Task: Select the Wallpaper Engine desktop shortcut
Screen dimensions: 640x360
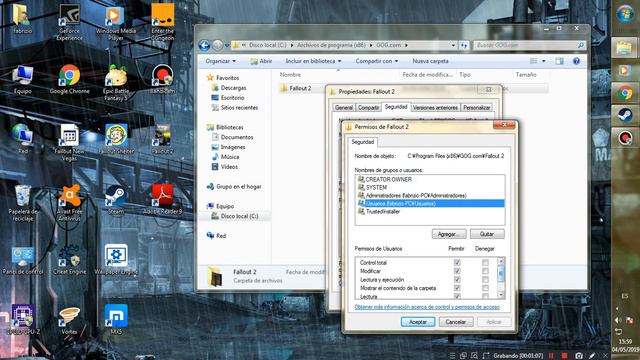Action: pyautogui.click(x=116, y=260)
